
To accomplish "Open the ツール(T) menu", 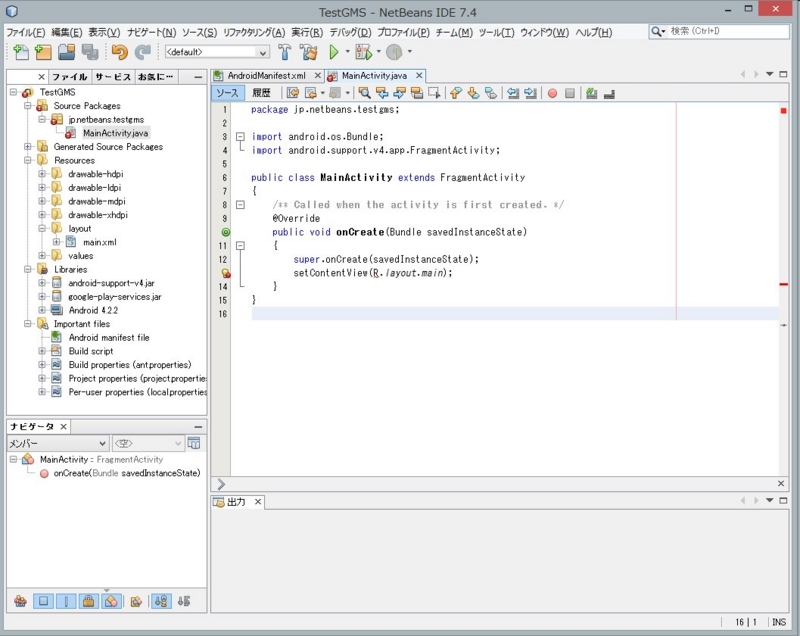I will (496, 32).
